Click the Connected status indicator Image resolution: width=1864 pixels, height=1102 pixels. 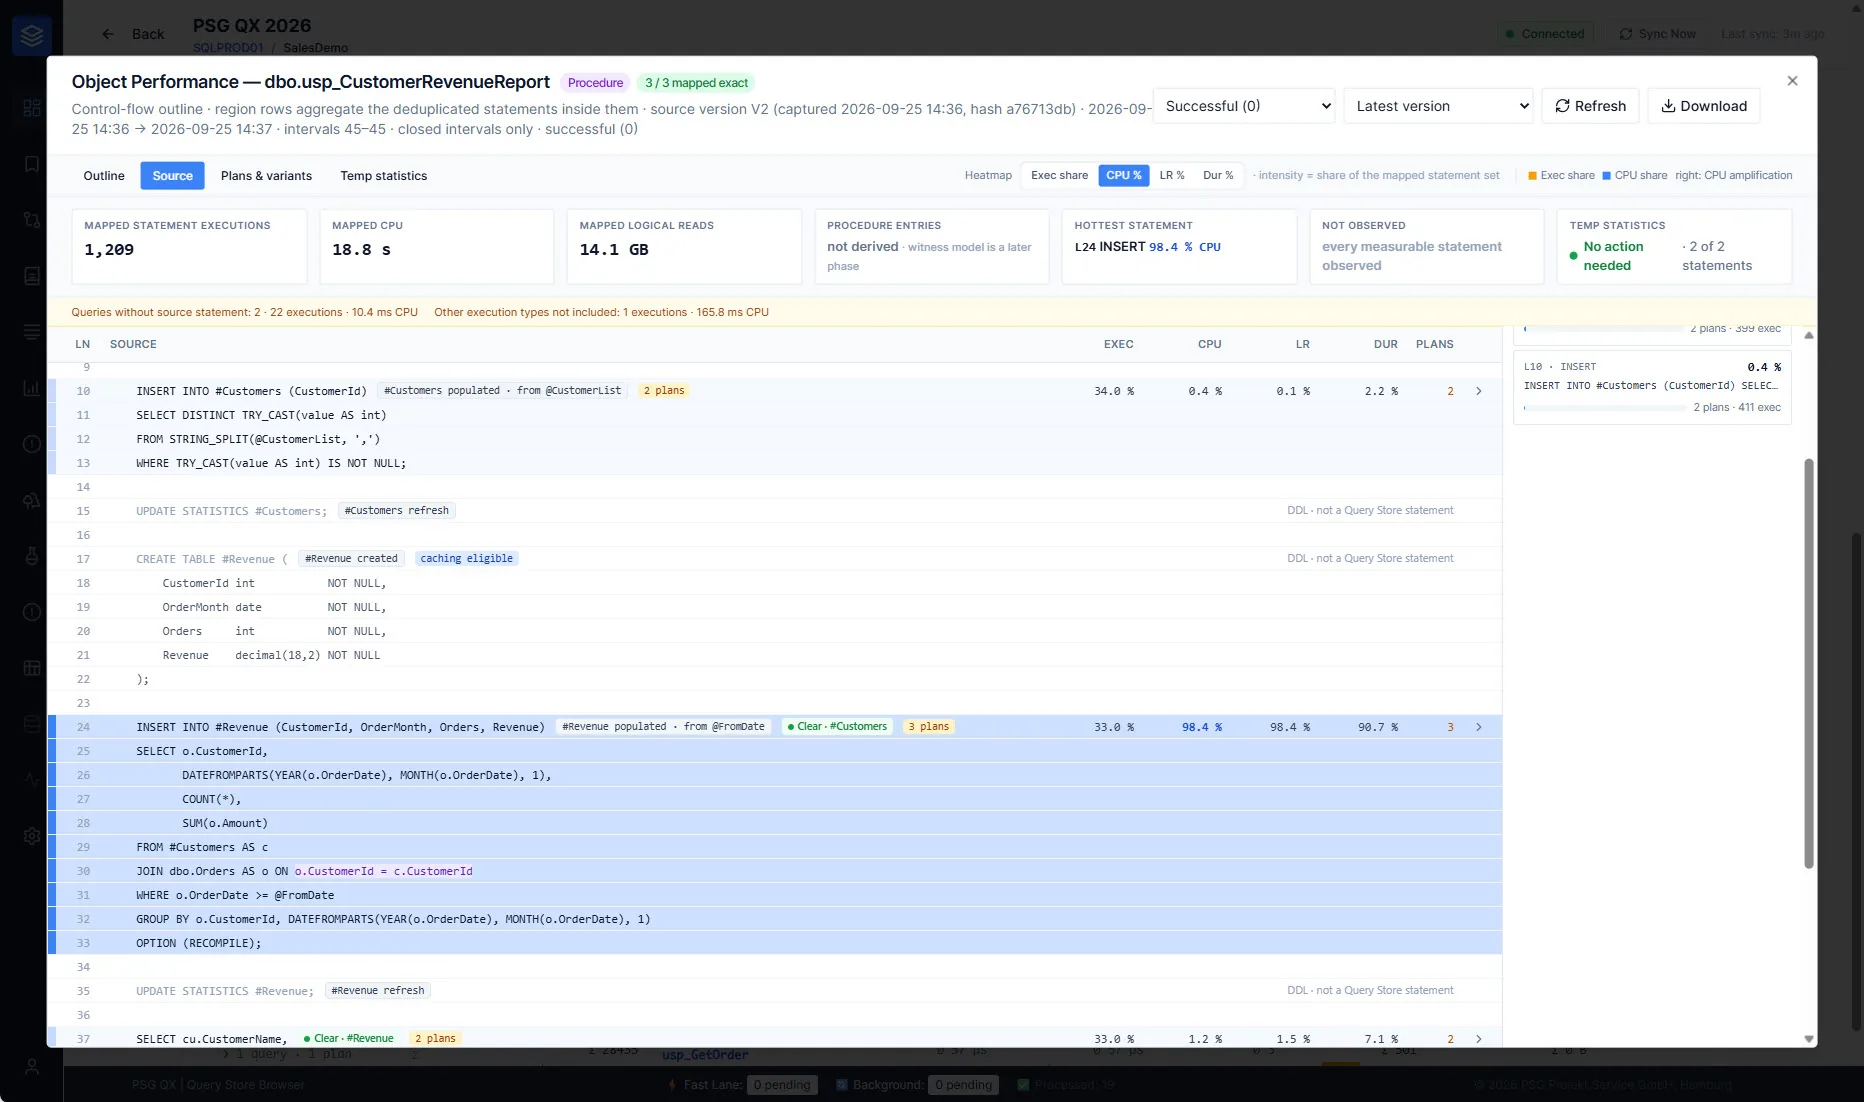1545,34
